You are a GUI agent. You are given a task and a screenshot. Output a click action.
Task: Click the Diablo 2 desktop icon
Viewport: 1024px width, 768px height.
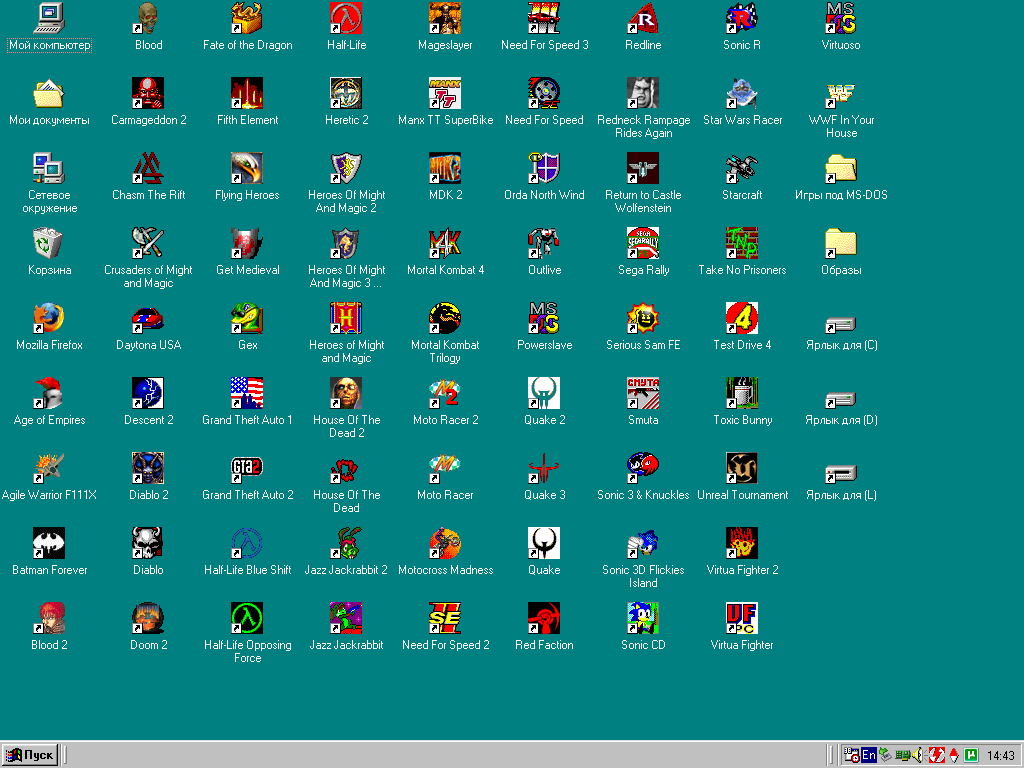[148, 469]
